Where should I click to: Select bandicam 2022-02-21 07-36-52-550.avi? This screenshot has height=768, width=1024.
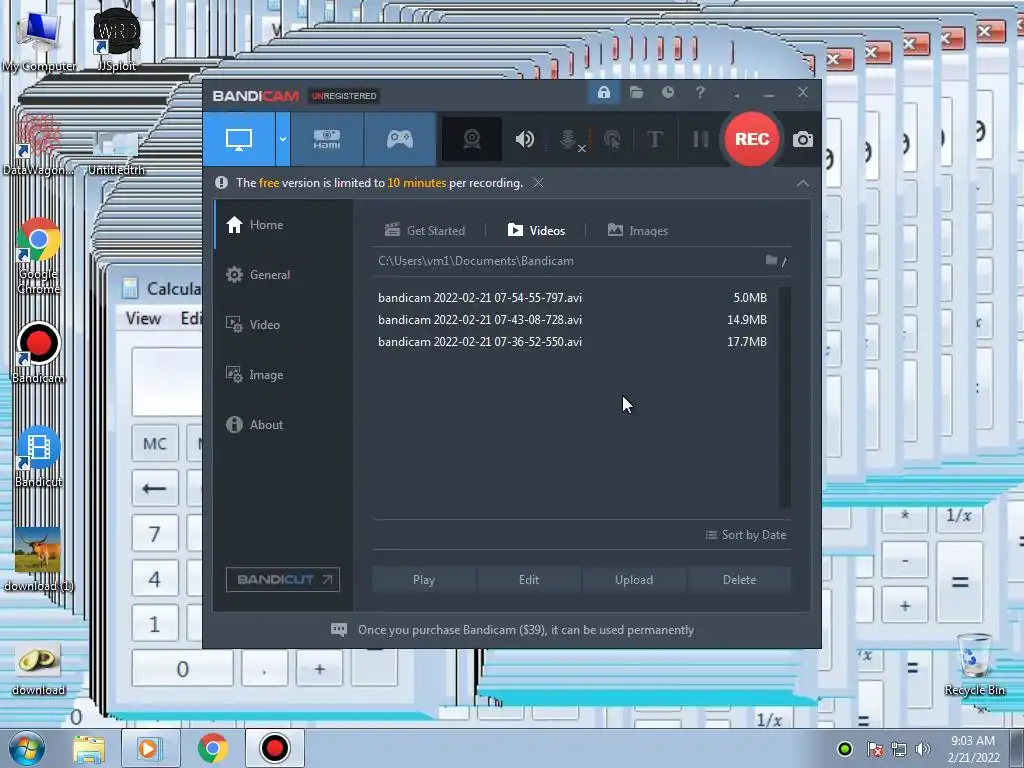(572, 342)
